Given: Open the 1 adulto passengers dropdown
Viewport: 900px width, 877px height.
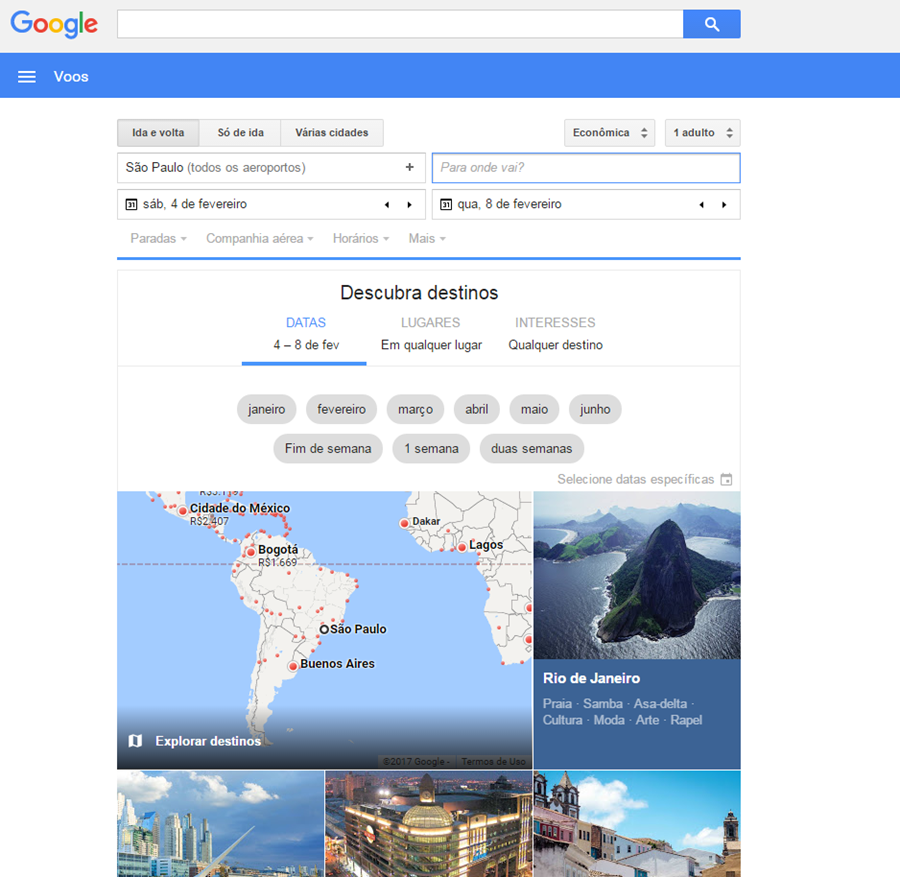Looking at the screenshot, I should (702, 133).
